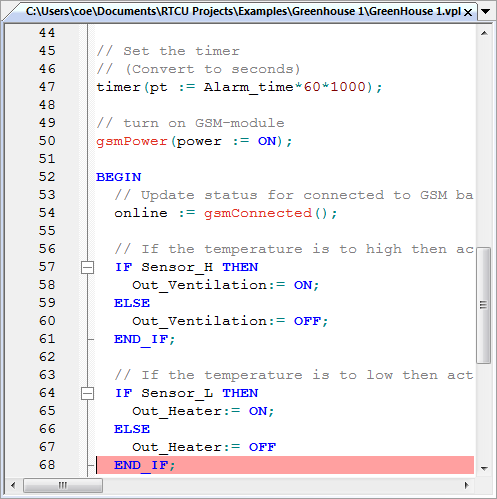Click the BEGIN keyword
The image size is (497, 499).
[x=119, y=177]
